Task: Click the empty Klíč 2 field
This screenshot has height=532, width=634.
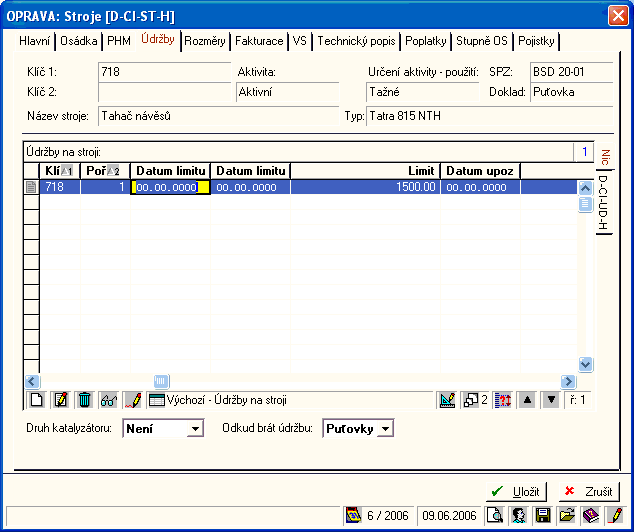Action: click(x=164, y=92)
